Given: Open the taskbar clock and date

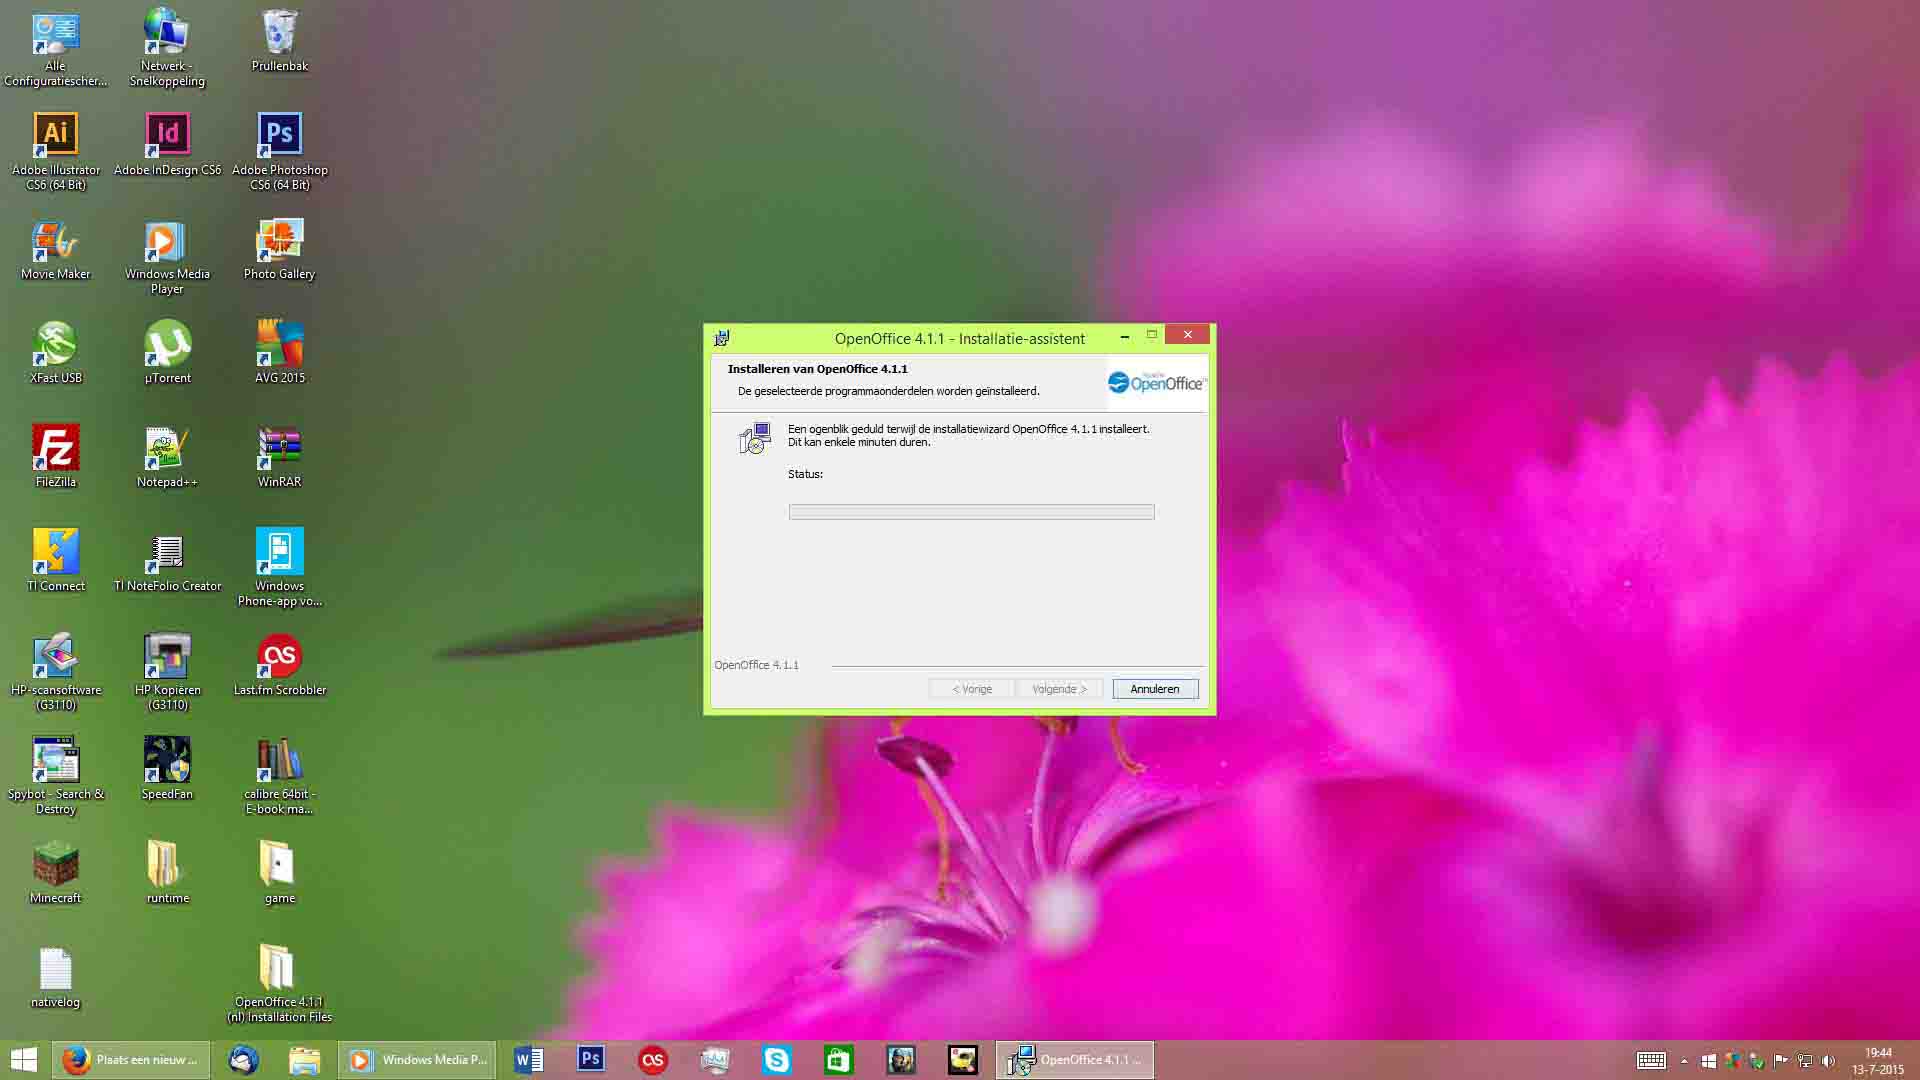Looking at the screenshot, I should coord(1877,1061).
